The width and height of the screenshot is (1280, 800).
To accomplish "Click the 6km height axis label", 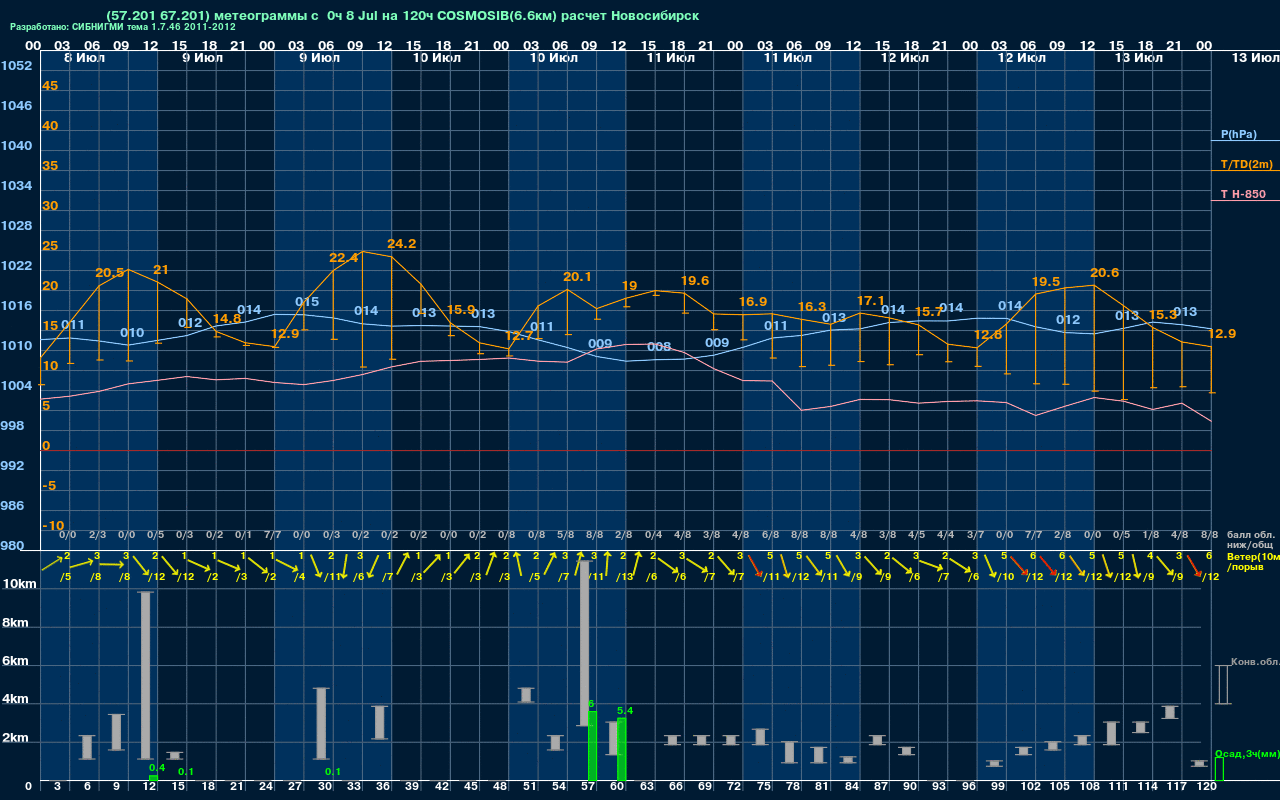I will point(16,661).
